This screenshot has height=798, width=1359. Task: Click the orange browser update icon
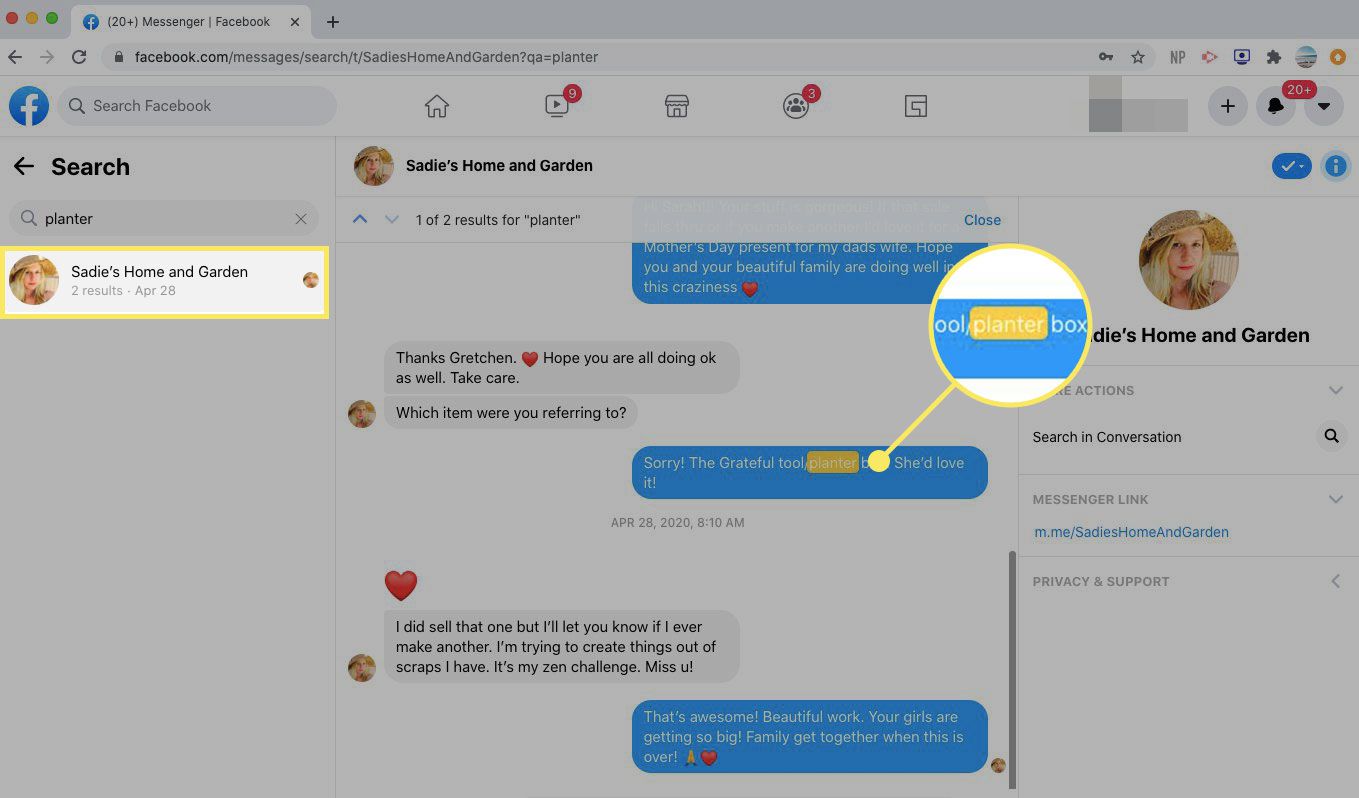pos(1338,57)
